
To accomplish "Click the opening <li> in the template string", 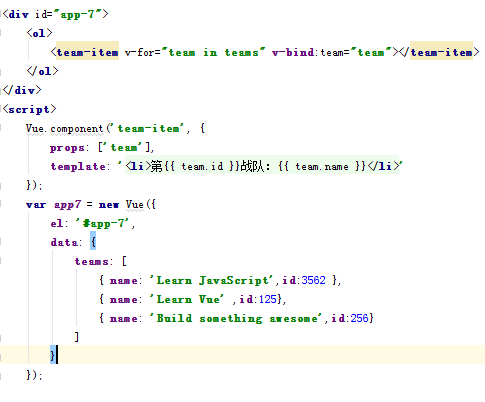I will (138, 166).
